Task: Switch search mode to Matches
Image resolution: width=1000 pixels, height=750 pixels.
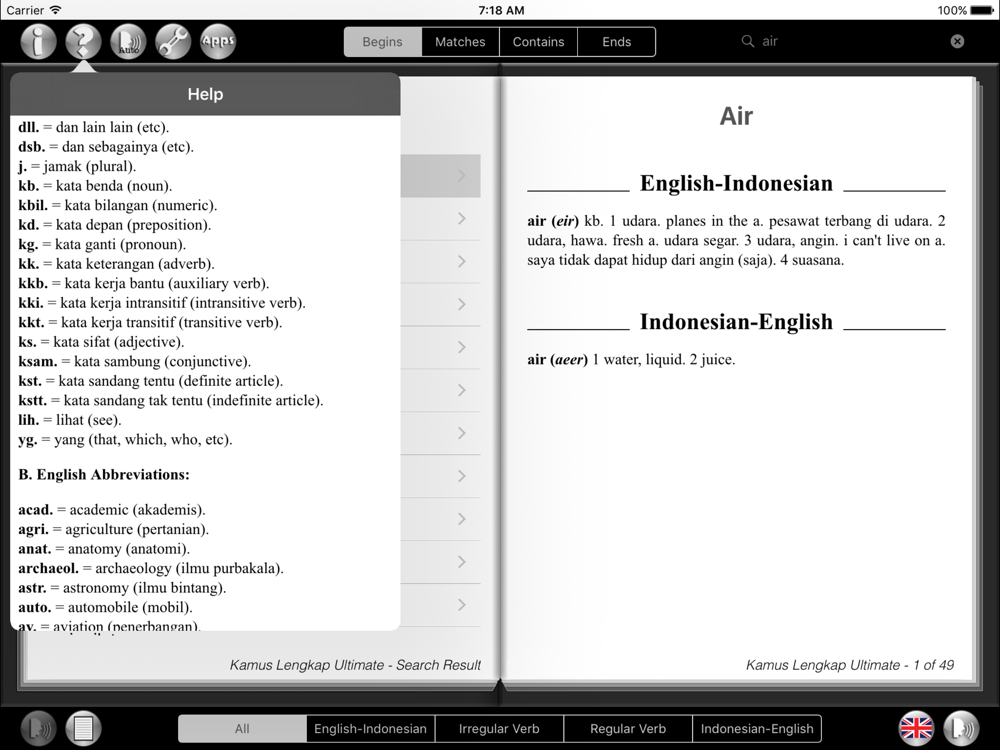Action: (x=460, y=42)
